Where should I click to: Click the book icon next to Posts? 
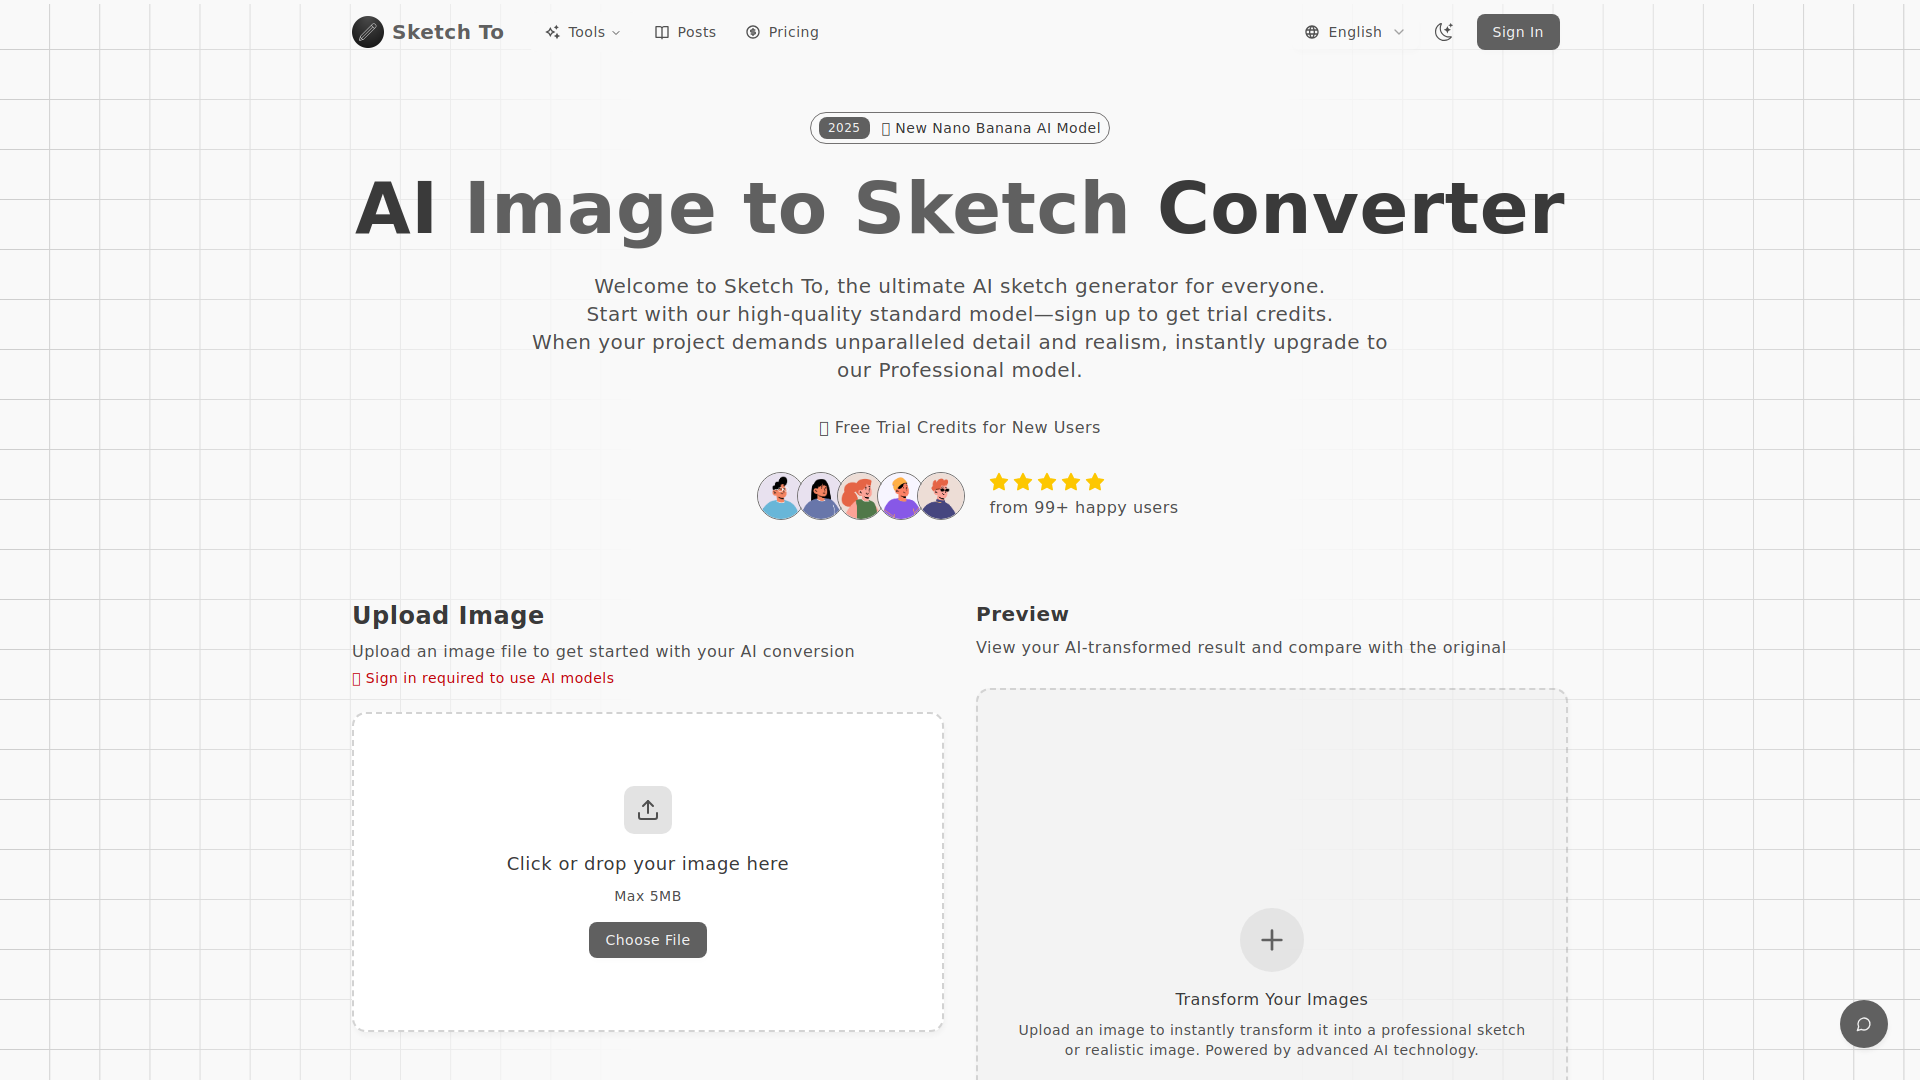[663, 32]
